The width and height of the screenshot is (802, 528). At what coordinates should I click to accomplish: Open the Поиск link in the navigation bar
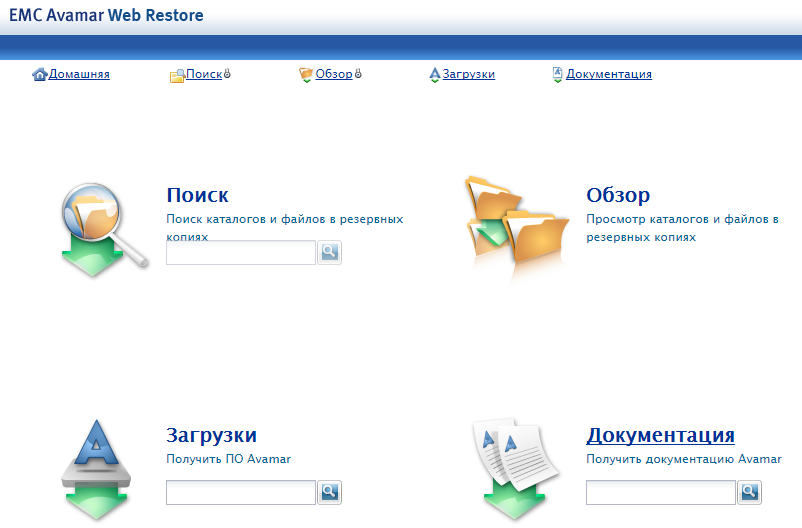click(x=204, y=74)
